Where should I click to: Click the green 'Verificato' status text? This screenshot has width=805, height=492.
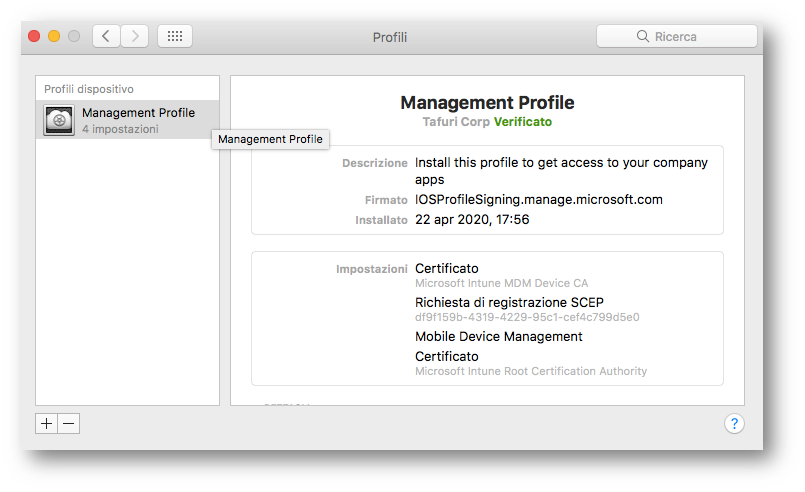pyautogui.click(x=523, y=122)
